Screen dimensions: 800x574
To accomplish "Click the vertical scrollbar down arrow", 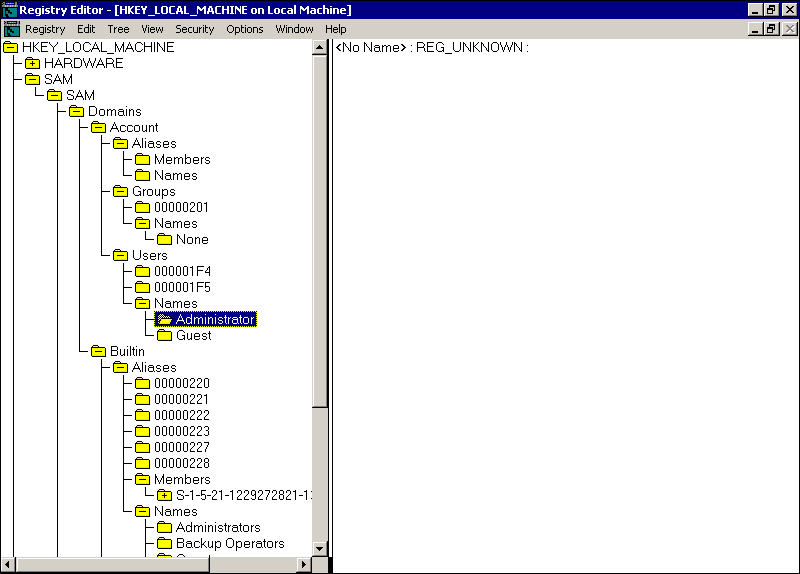I will 320,548.
